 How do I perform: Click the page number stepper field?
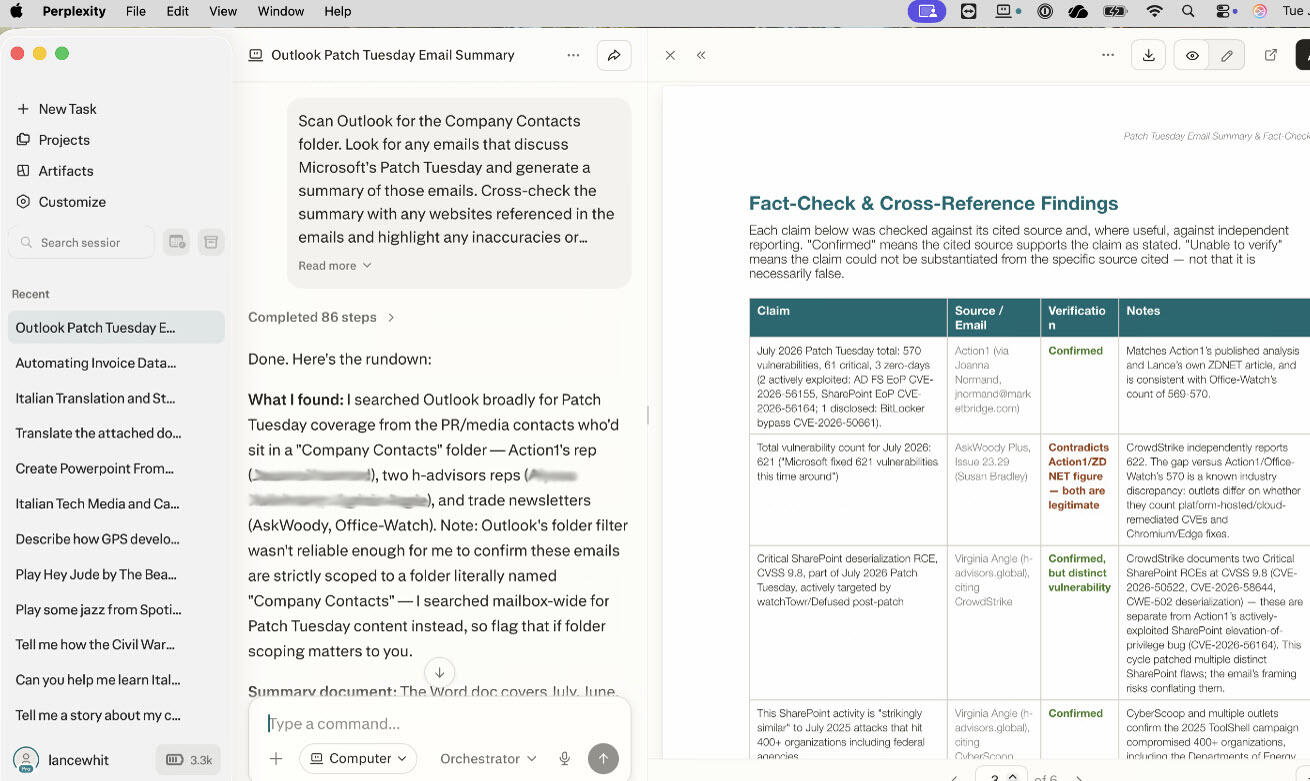coord(1002,776)
